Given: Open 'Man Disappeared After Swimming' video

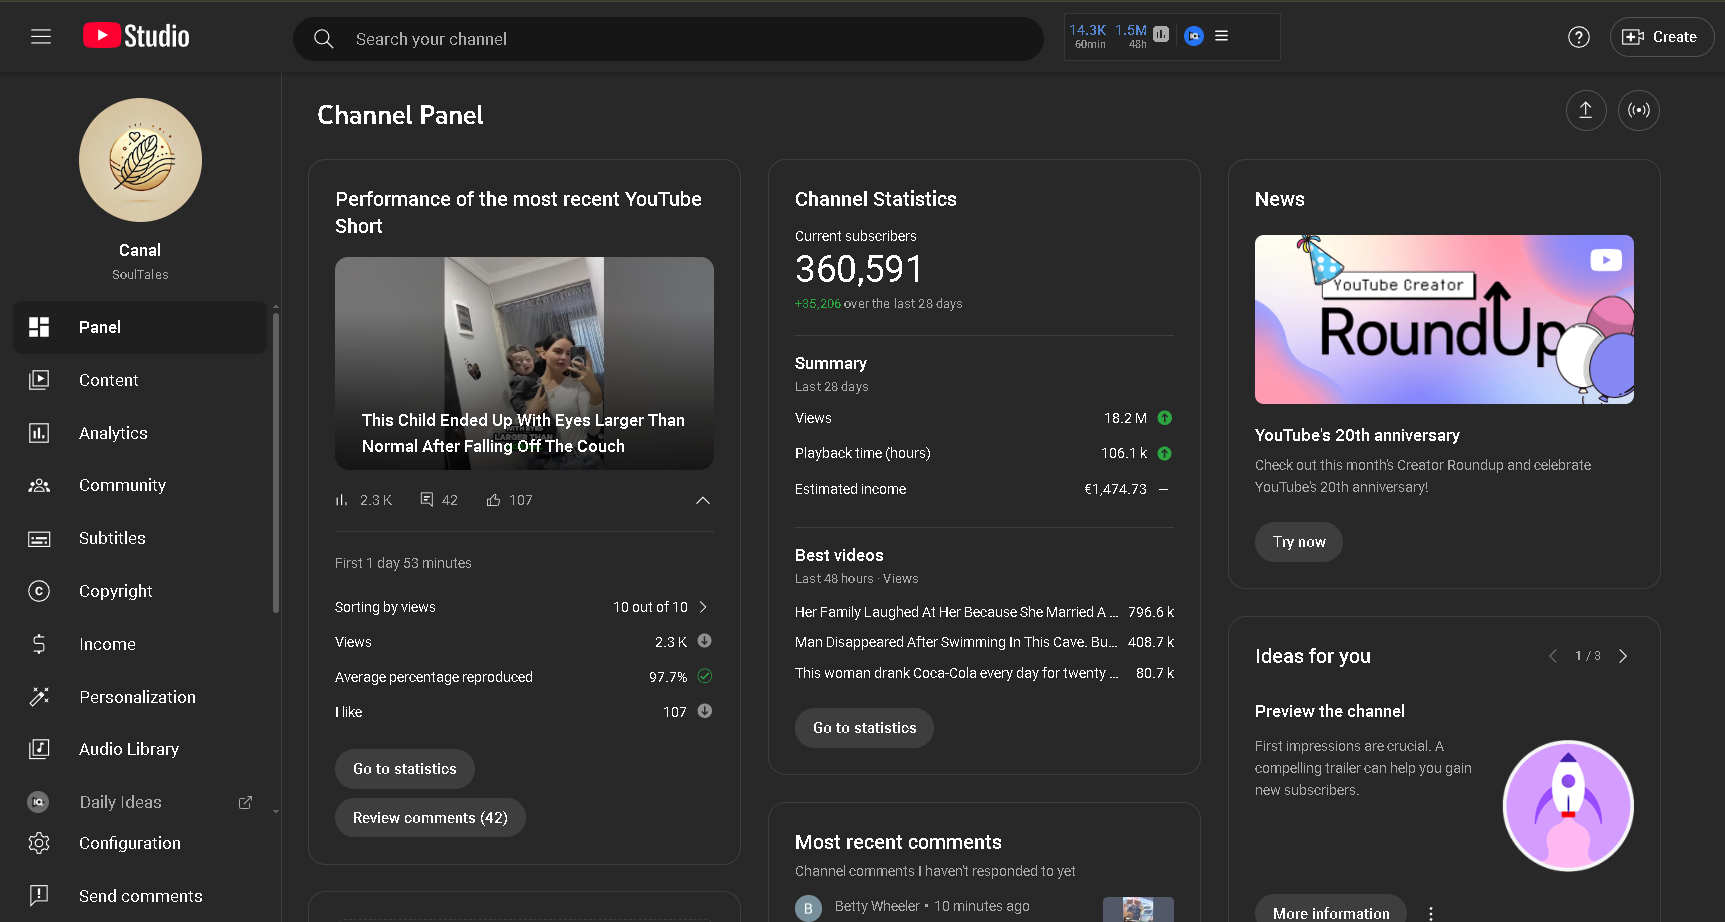Looking at the screenshot, I should click(x=956, y=642).
